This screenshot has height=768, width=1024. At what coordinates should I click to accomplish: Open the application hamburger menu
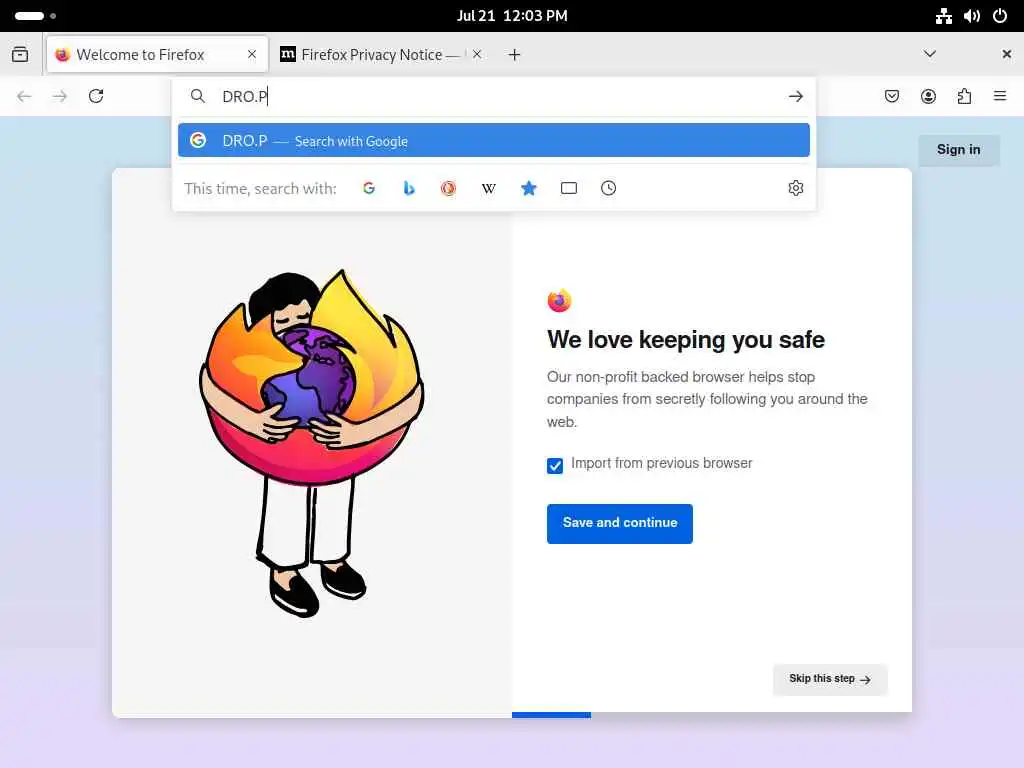coord(1000,97)
